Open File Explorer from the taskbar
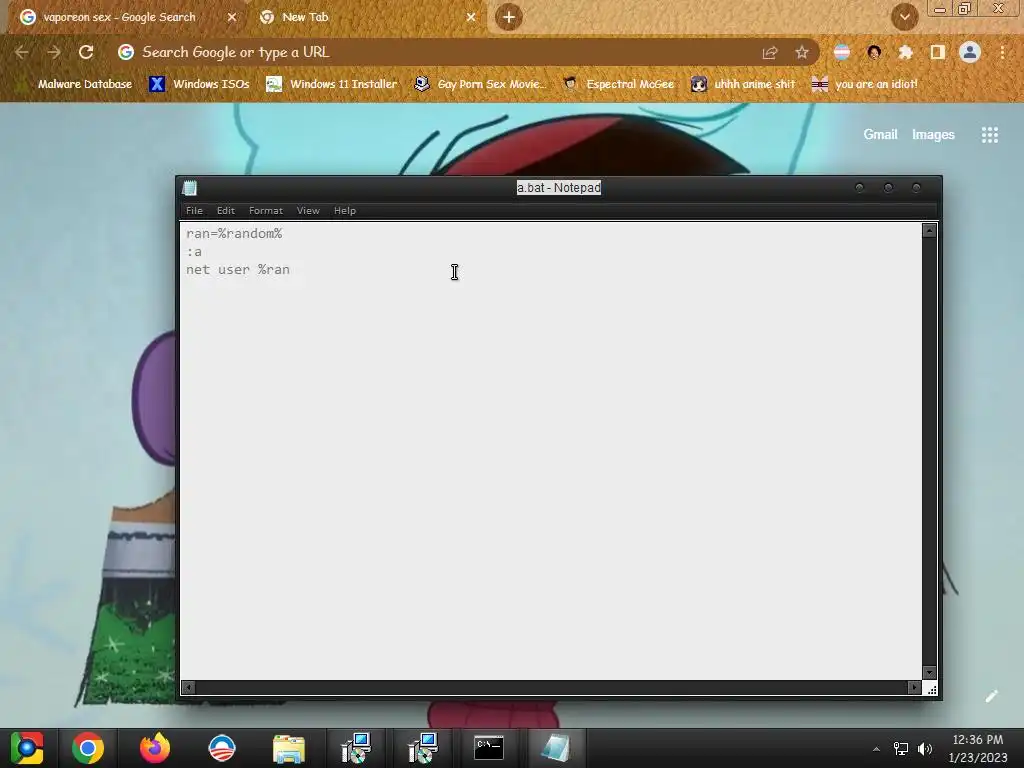 [289, 748]
